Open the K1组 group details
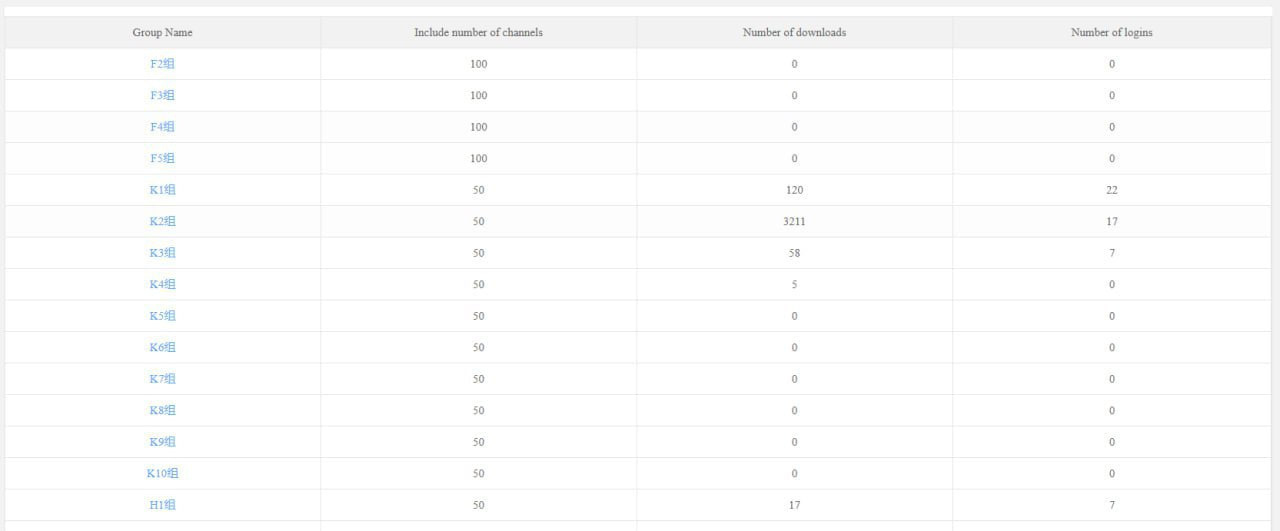1280x531 pixels. 162,190
